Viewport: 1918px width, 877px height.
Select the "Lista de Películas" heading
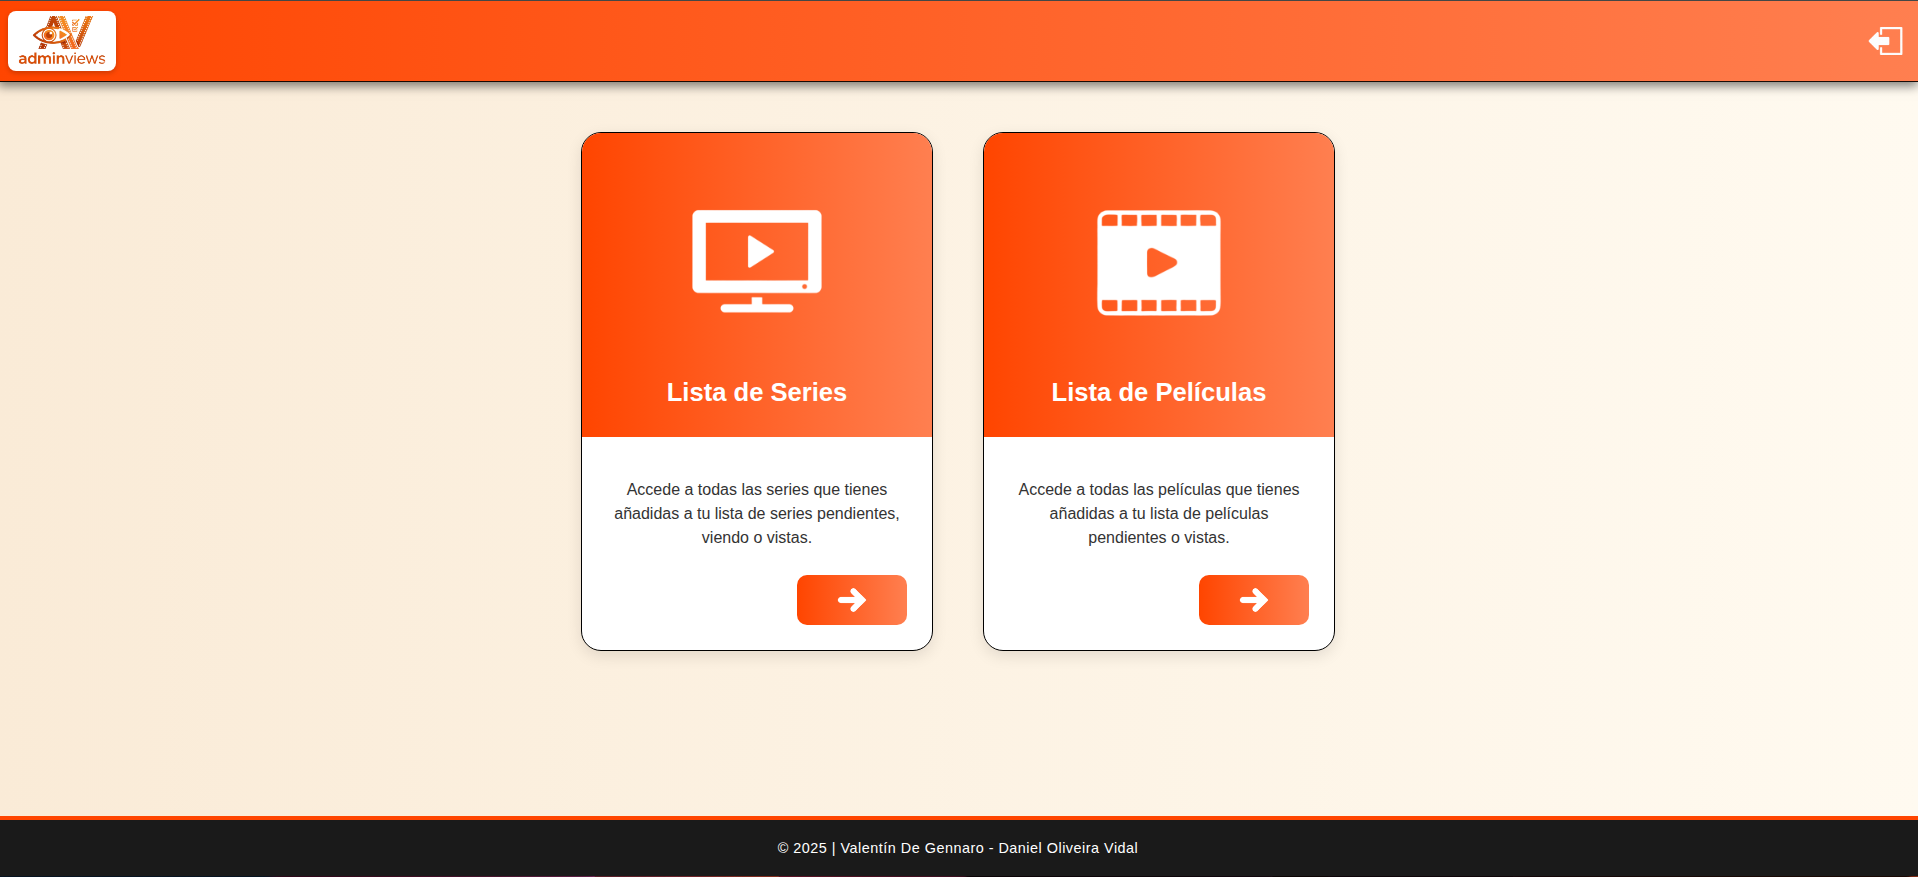[x=1158, y=392]
